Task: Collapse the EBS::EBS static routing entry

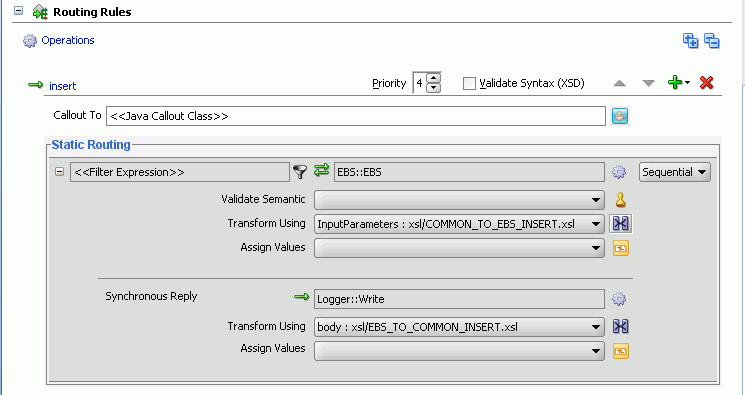Action: [59, 172]
